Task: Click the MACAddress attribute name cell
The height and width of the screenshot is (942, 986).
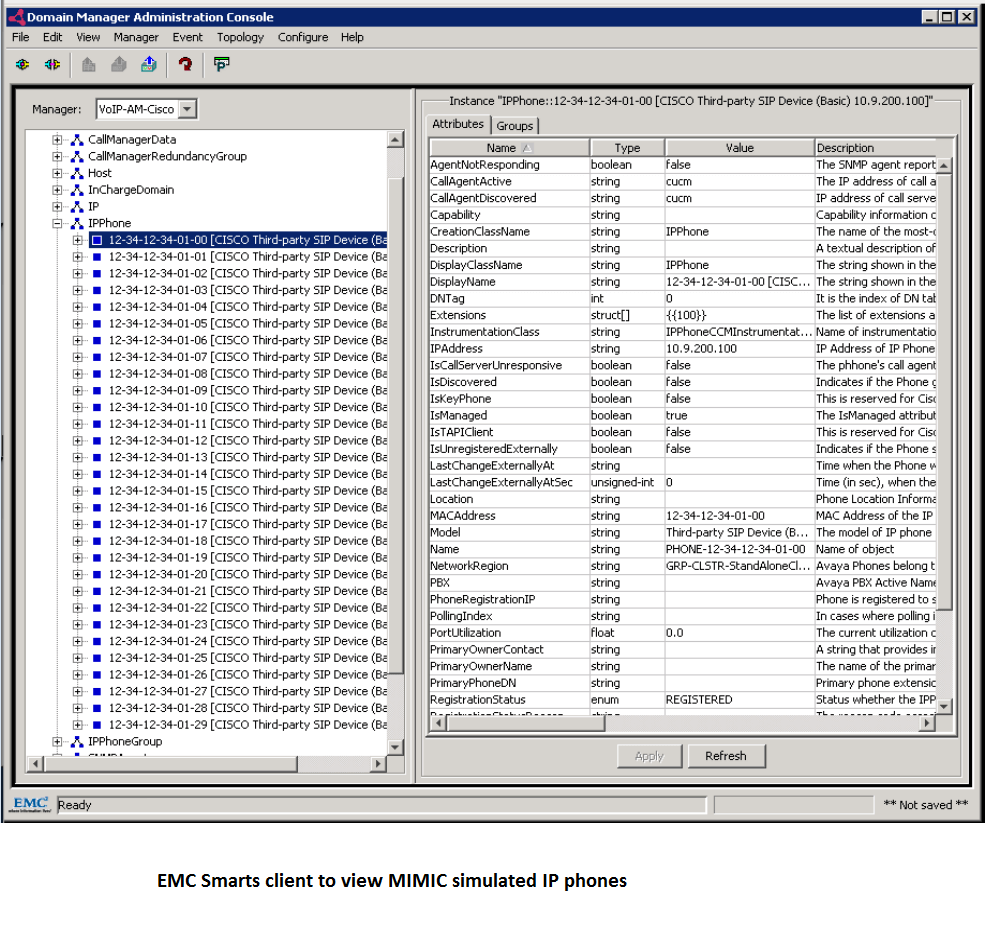Action: [509, 516]
